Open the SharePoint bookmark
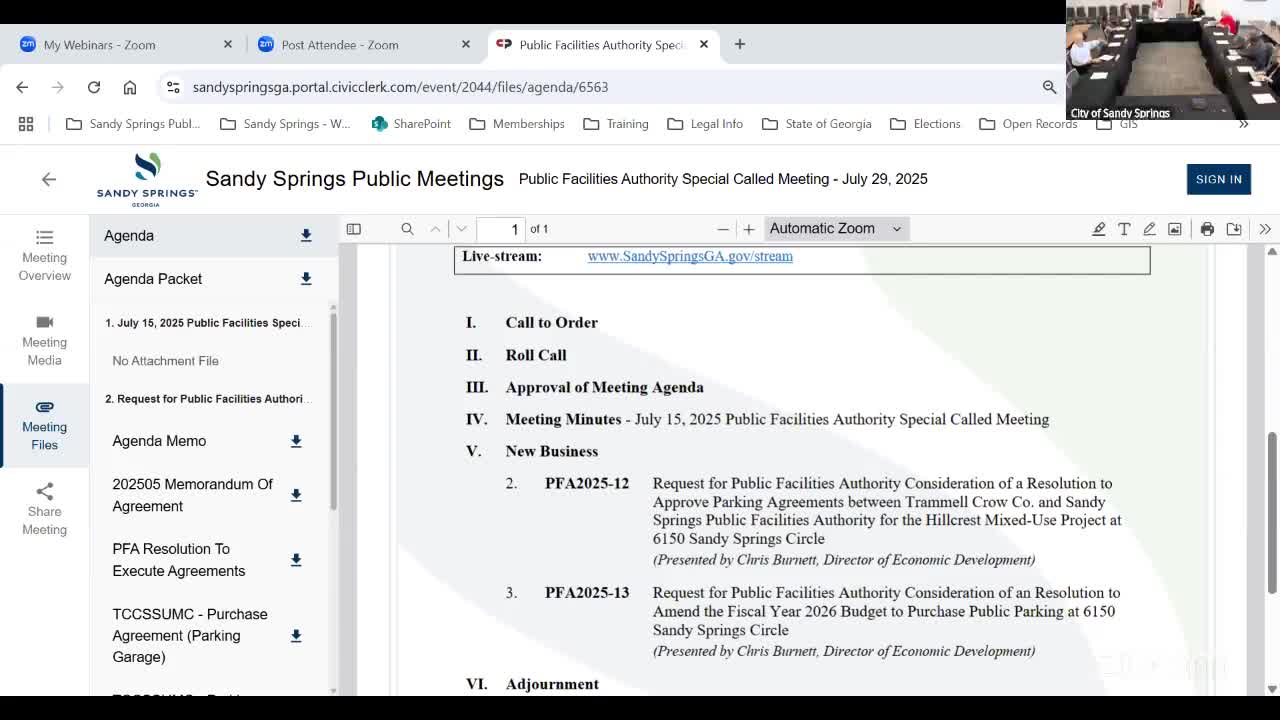Image resolution: width=1280 pixels, height=720 pixels. [411, 124]
